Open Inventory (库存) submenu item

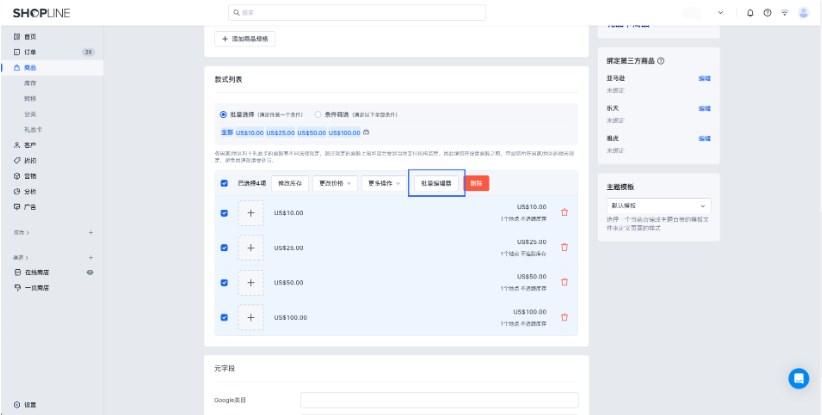click(x=30, y=83)
